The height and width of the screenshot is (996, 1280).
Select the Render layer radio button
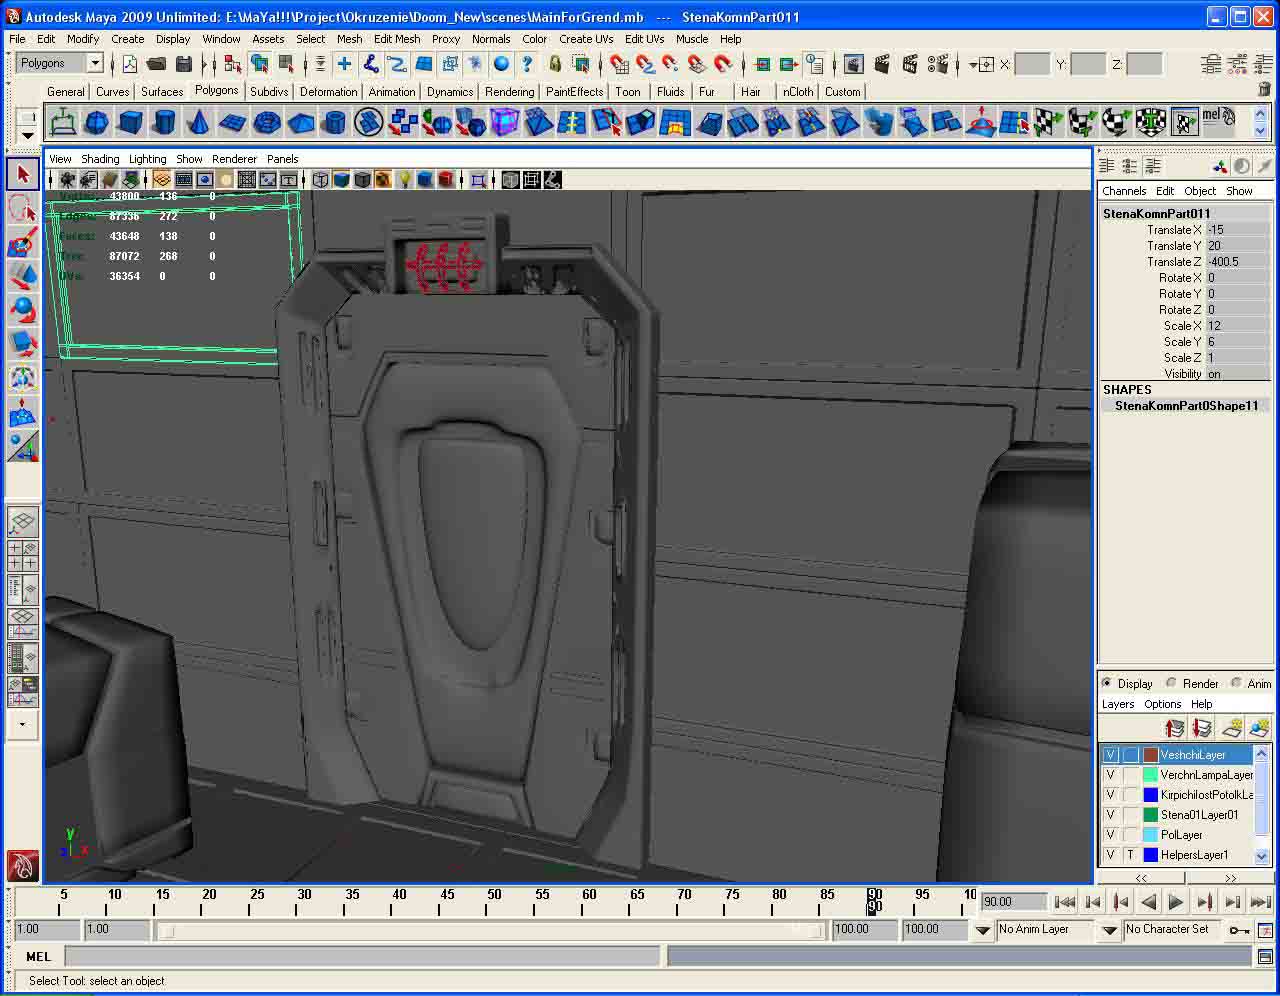(x=1171, y=683)
